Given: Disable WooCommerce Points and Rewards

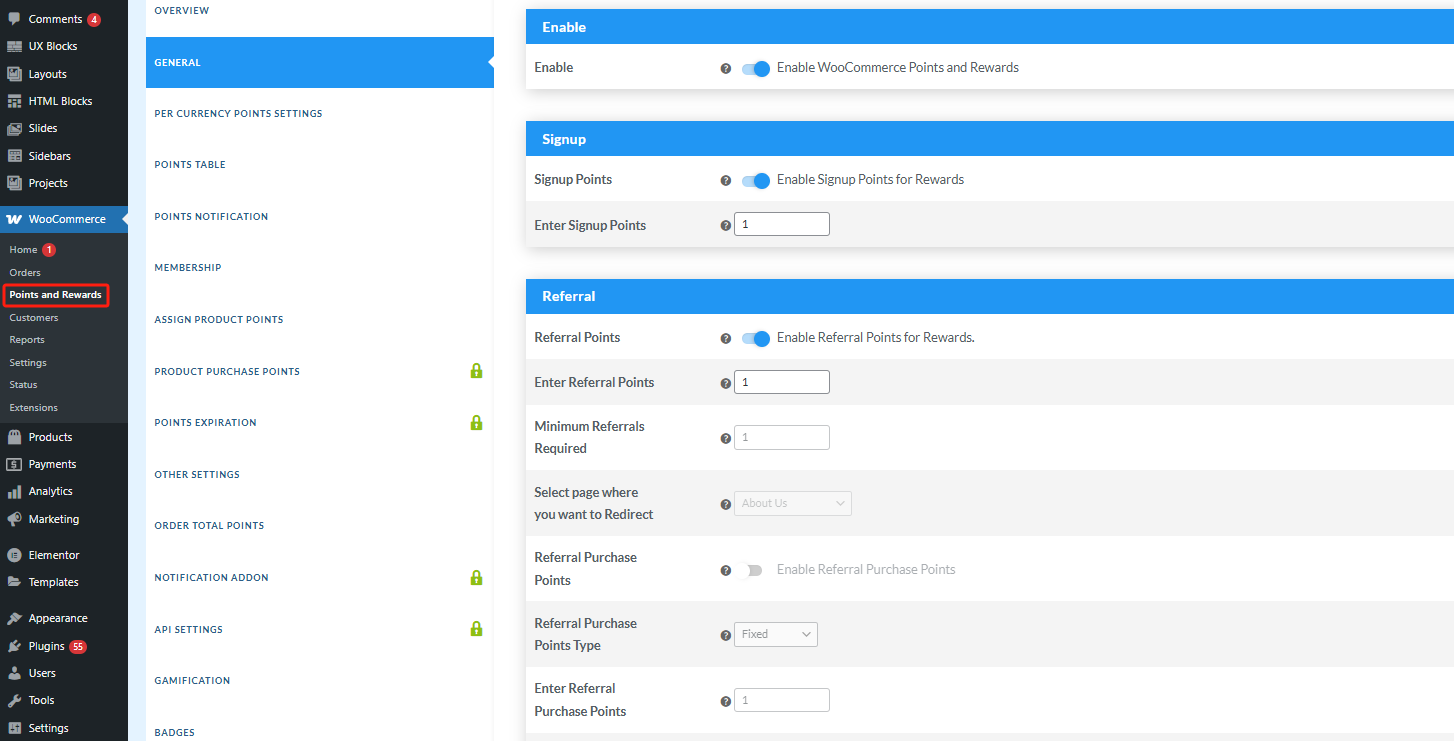Looking at the screenshot, I should [755, 68].
